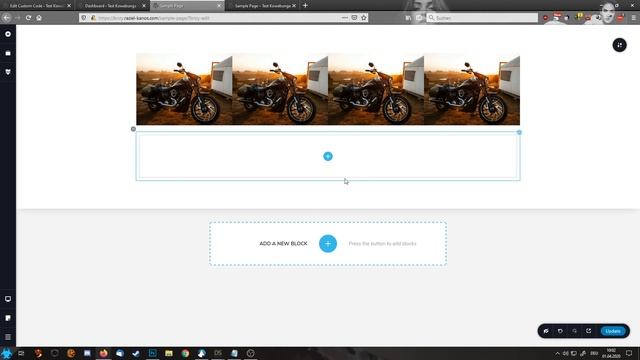Image resolution: width=640 pixels, height=360 pixels.
Task: Open Firefox from the taskbar
Action: pyautogui.click(x=103, y=353)
